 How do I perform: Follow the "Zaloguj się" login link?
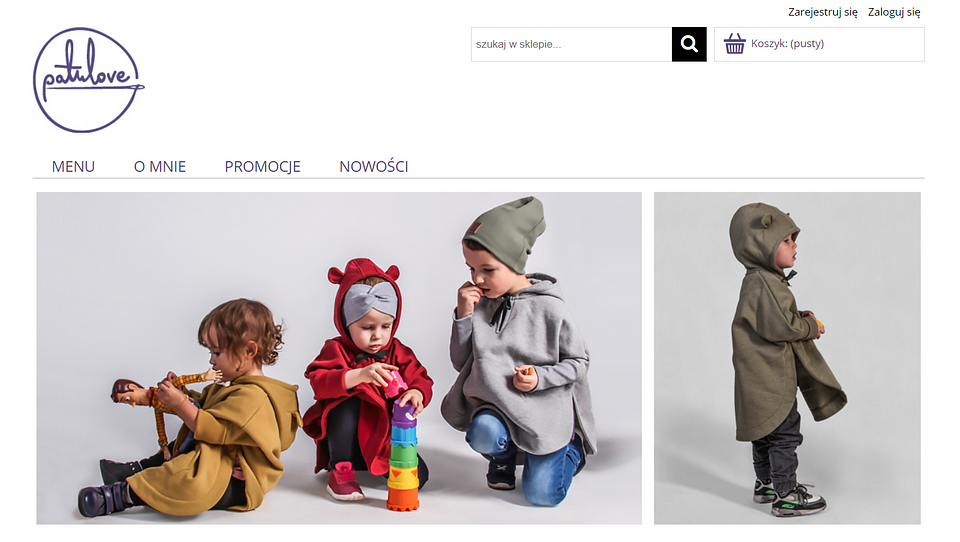tap(894, 12)
